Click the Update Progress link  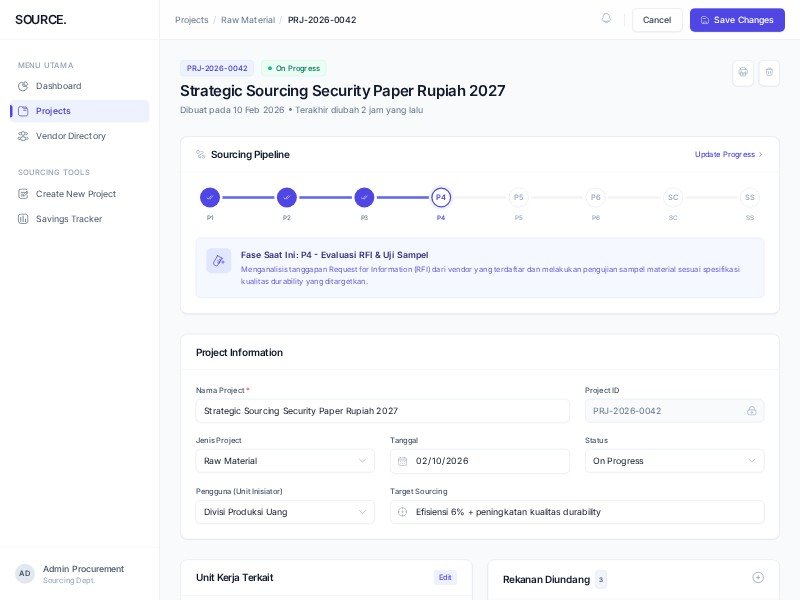(728, 155)
